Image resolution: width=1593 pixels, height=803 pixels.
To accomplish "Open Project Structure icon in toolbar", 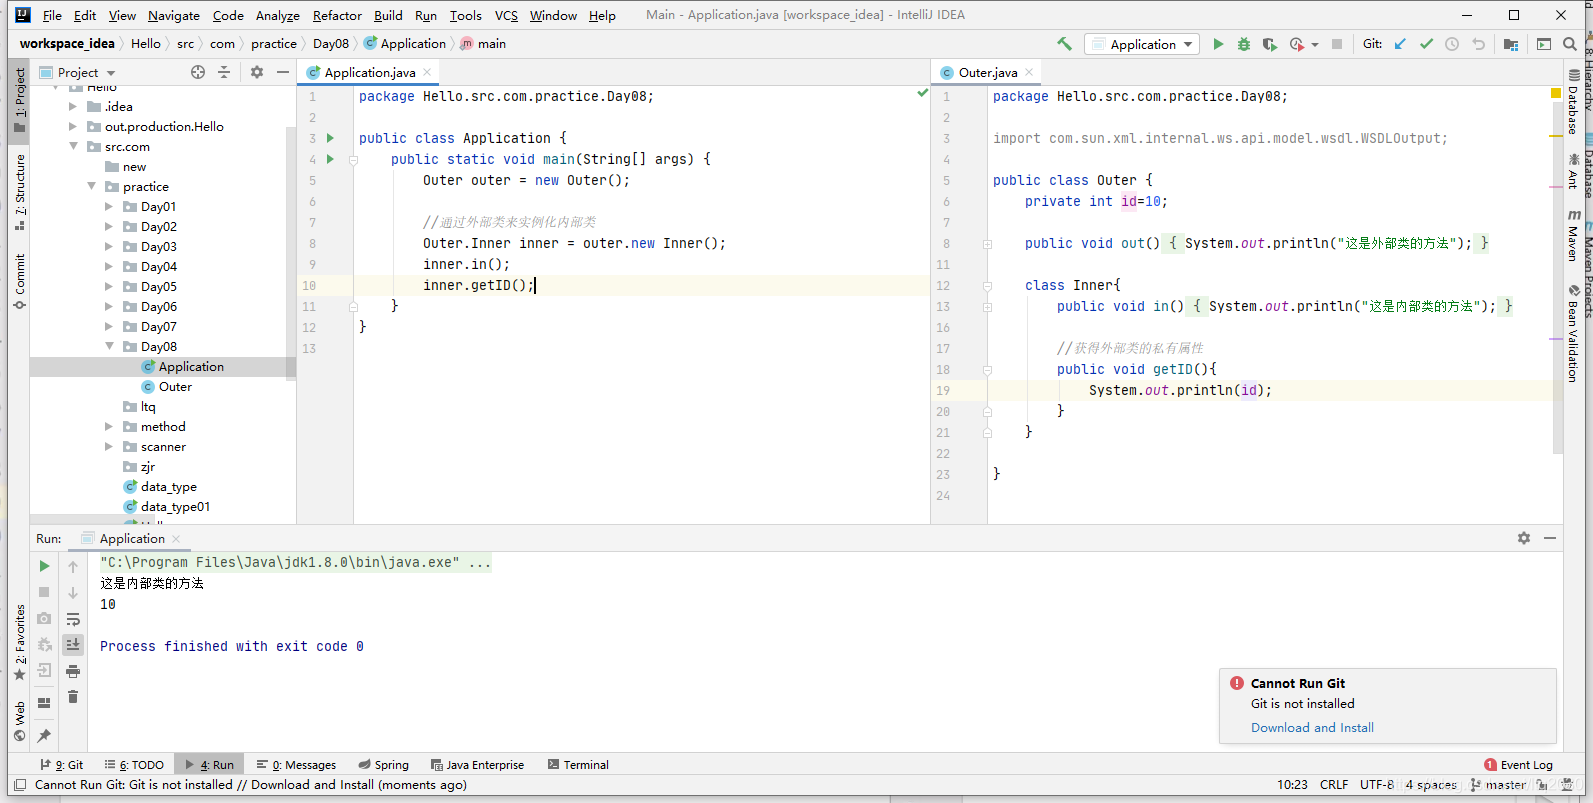I will tap(1511, 44).
